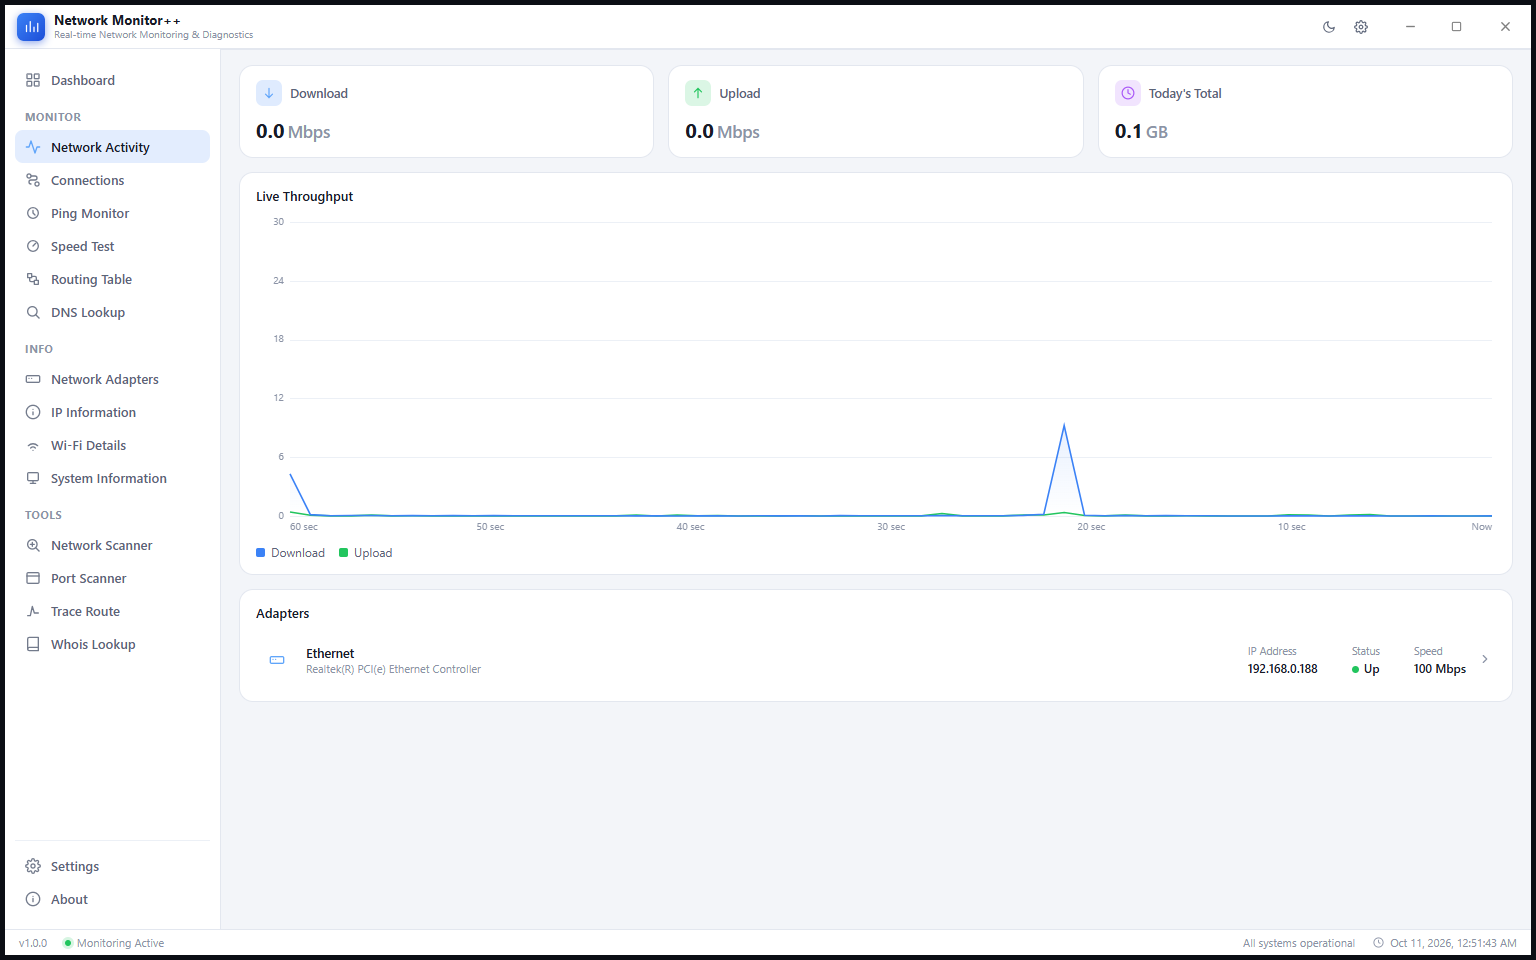The height and width of the screenshot is (960, 1536).
Task: Click the Network Scanner search icon
Action: (x=33, y=545)
